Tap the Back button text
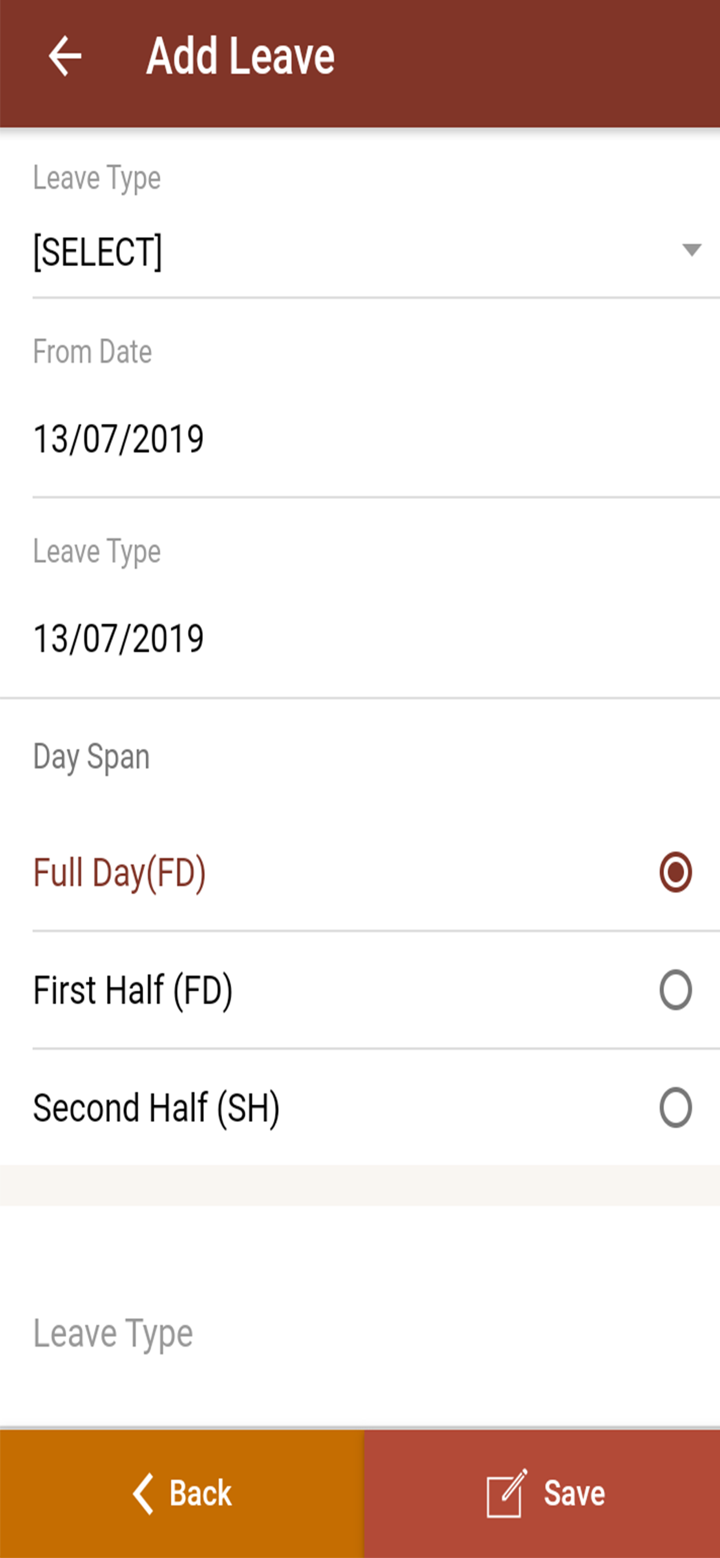The height and width of the screenshot is (1558, 720). [200, 1493]
